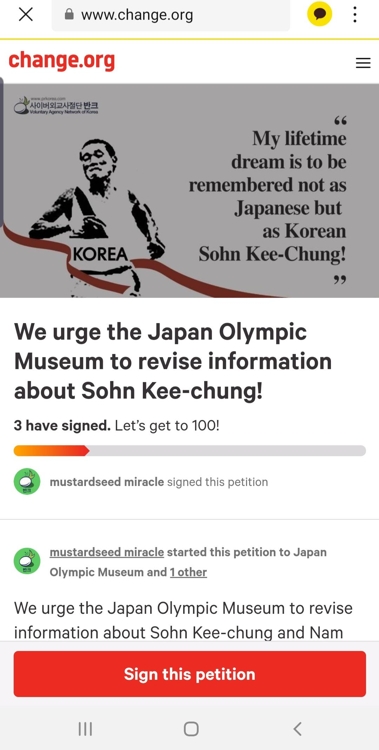Click the Sign this petition button
Screen dimensions: 379x750
click(190, 674)
